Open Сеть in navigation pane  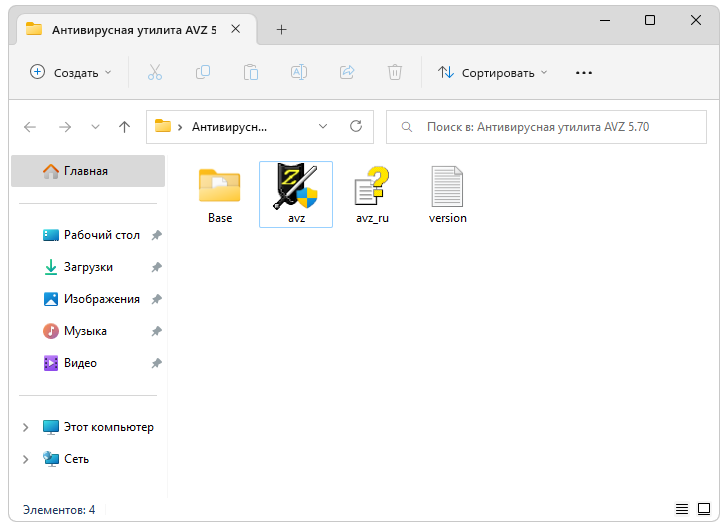[x=66, y=459]
